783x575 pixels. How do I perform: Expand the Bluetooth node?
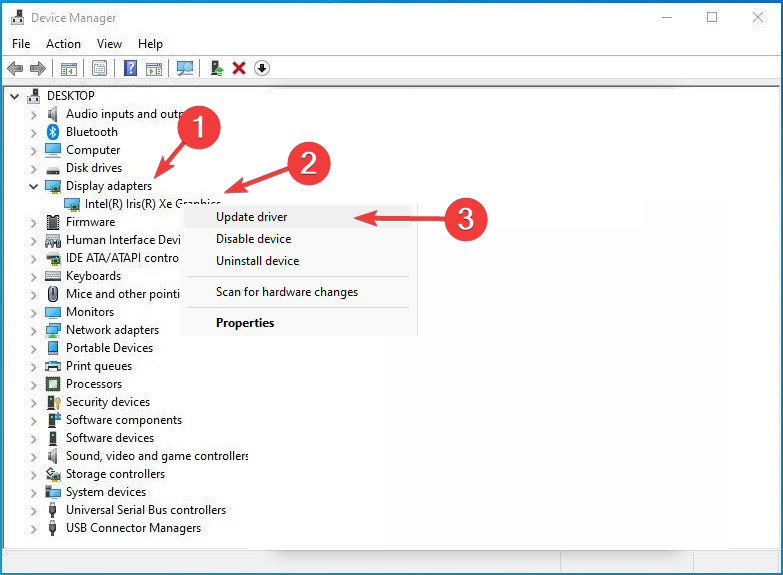pos(33,132)
